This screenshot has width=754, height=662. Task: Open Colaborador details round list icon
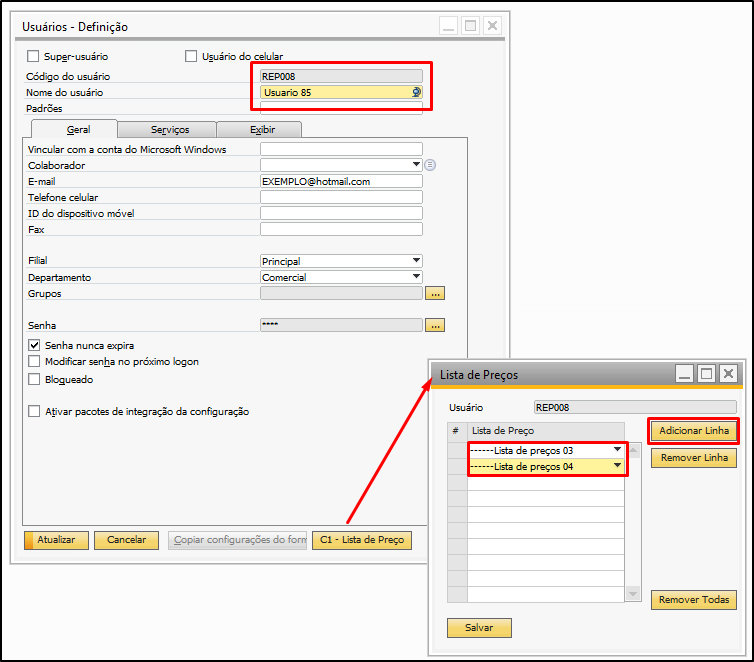430,165
